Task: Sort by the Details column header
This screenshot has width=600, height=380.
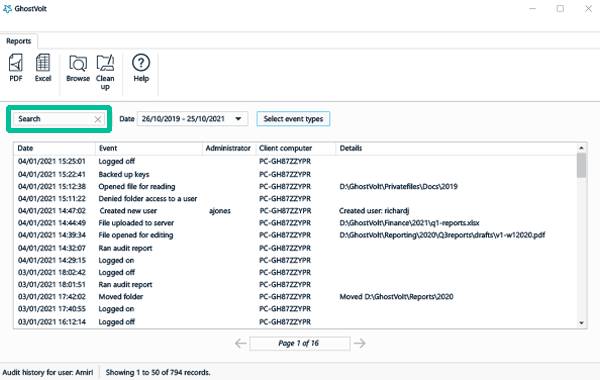Action: coord(456,148)
